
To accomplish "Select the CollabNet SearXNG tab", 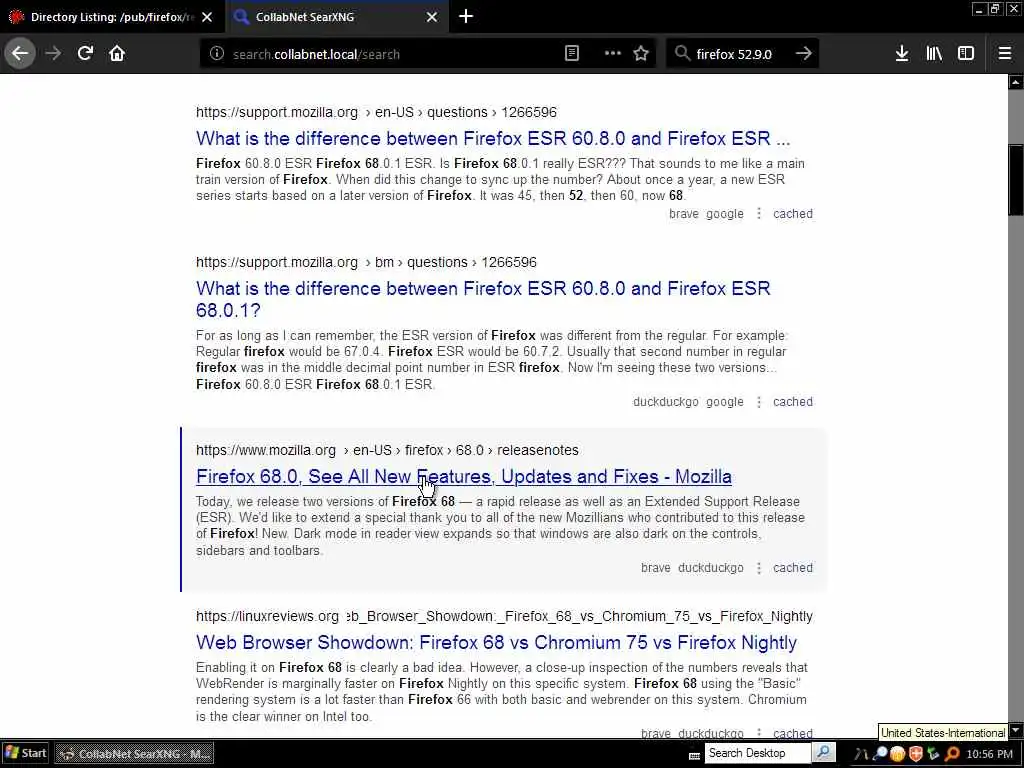I will coord(337,17).
